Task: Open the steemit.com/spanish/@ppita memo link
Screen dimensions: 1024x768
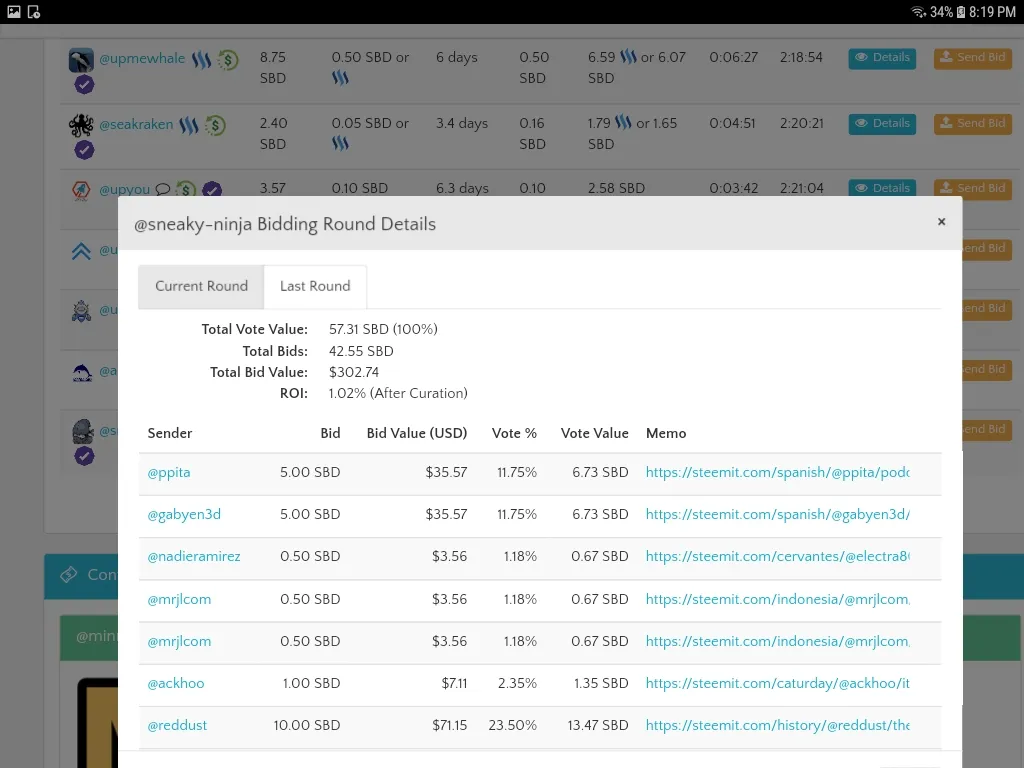Action: coord(778,473)
